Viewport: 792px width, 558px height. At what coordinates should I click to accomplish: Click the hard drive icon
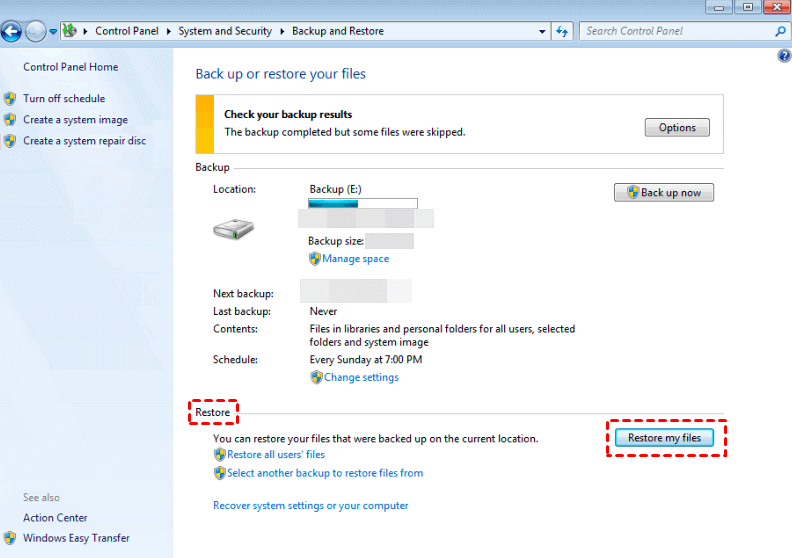coord(233,229)
